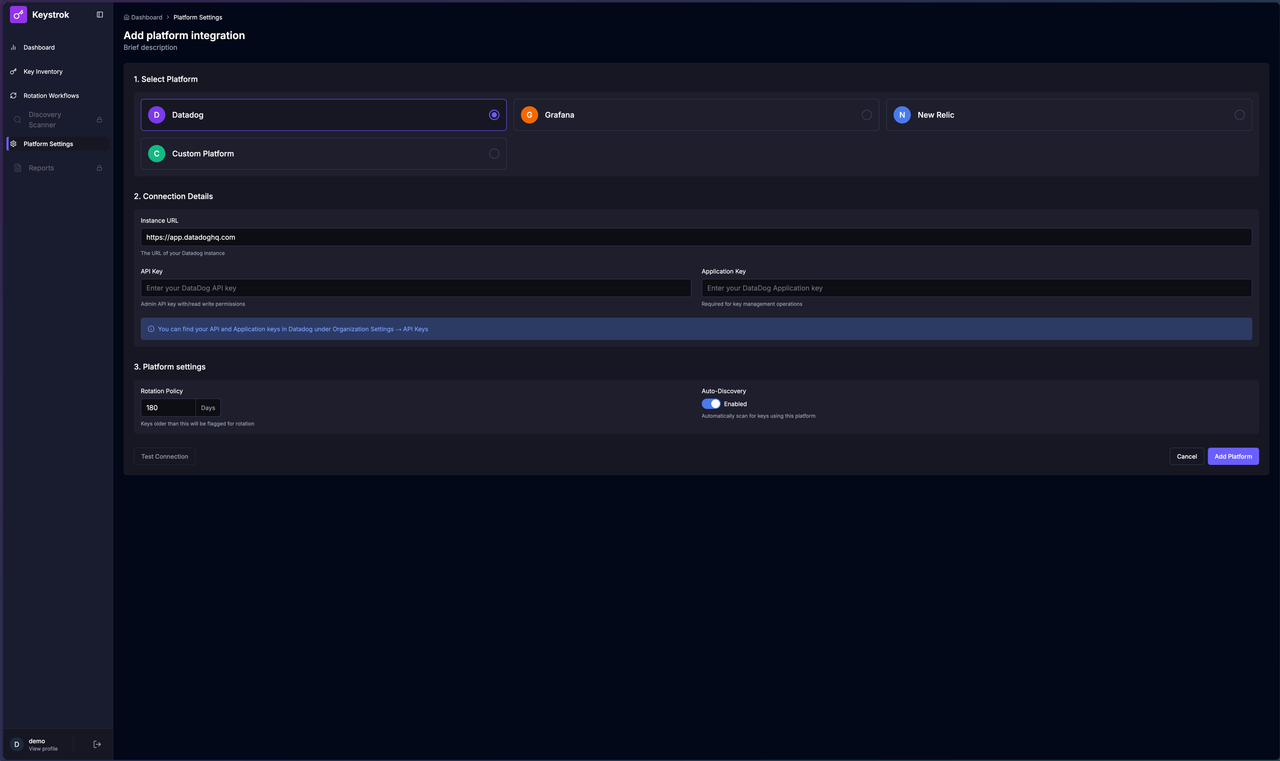Click the '3. Platform settings' heading
This screenshot has height=761, width=1280.
coord(170,367)
